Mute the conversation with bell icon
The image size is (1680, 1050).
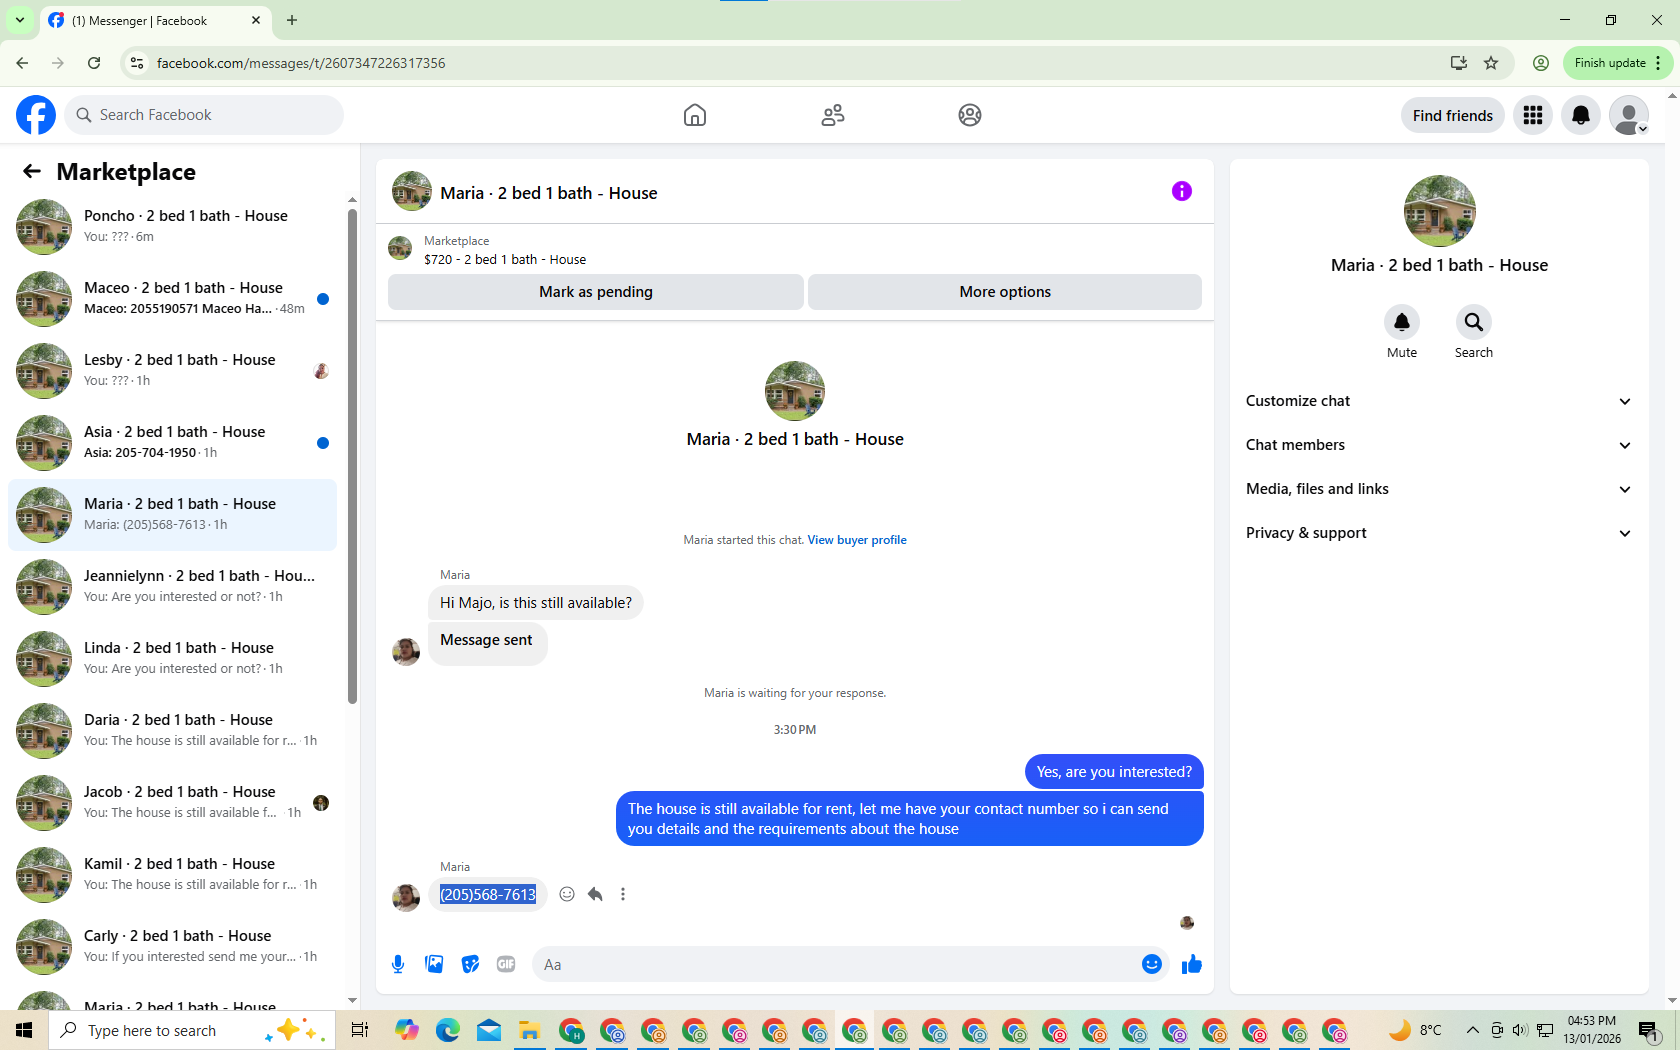(x=1402, y=322)
